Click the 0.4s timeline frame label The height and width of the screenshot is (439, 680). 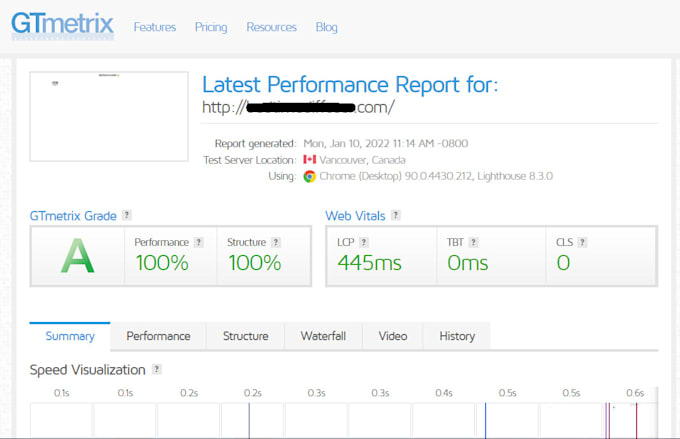444,393
